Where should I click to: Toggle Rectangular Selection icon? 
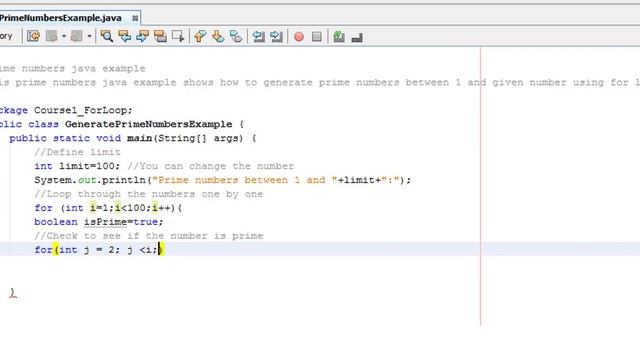178,36
